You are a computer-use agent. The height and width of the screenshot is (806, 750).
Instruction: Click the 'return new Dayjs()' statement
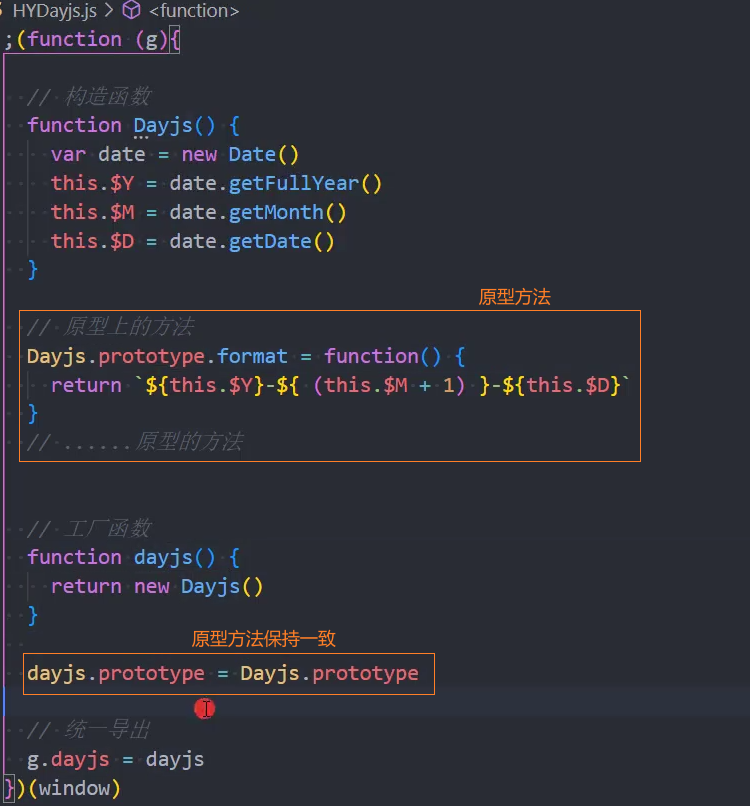[157, 586]
